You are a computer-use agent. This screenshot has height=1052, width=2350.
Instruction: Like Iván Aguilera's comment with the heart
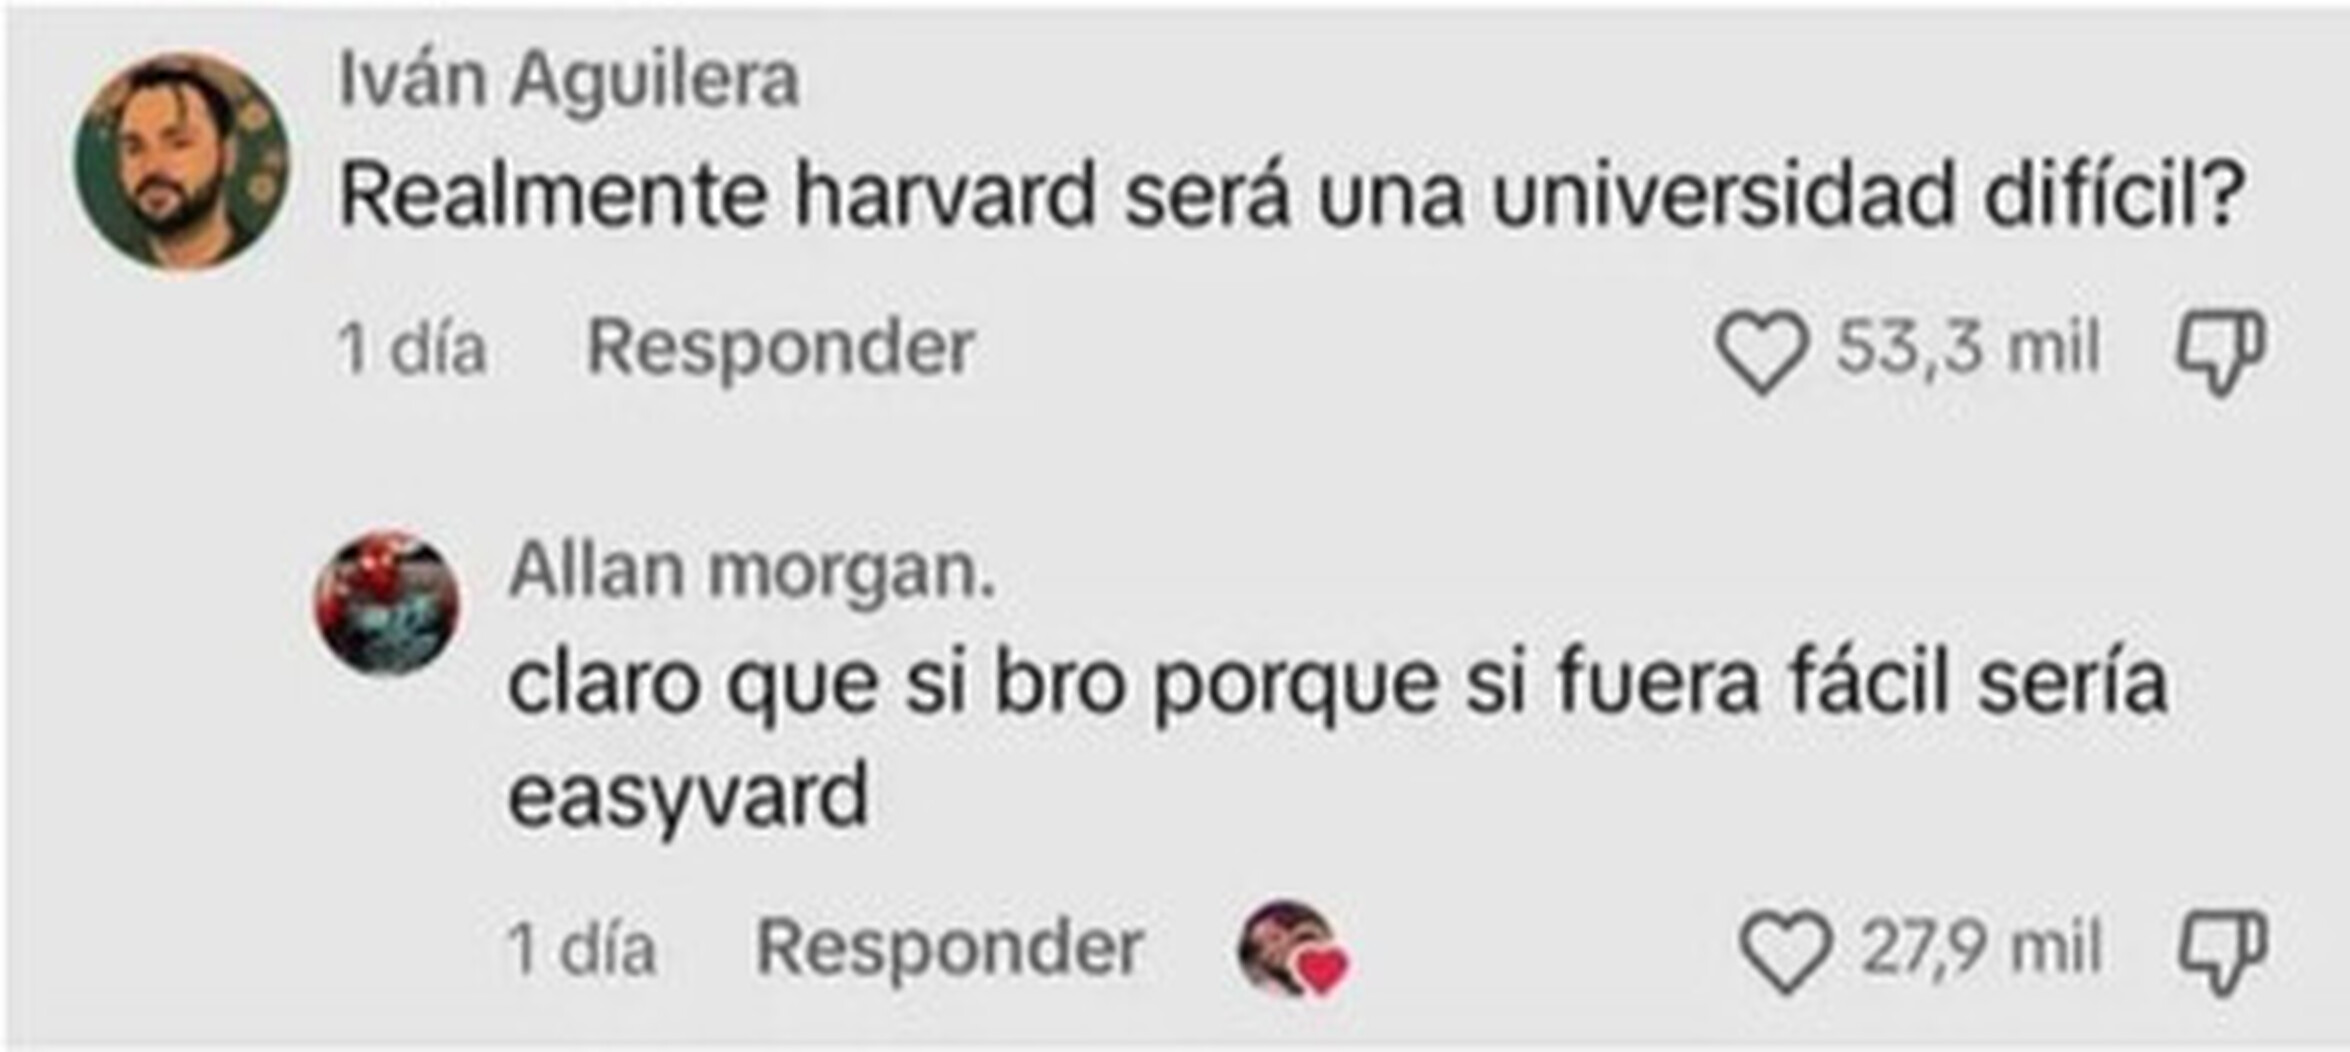pos(1762,352)
